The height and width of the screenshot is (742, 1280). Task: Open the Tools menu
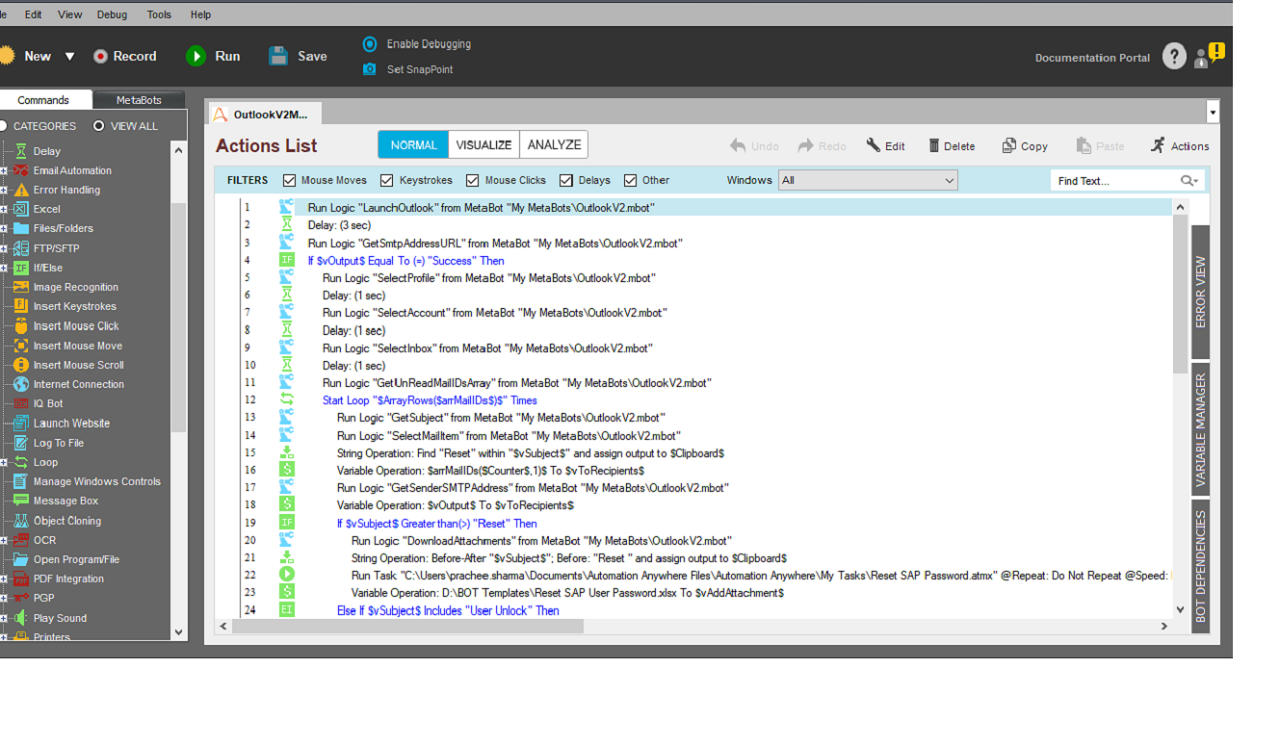159,15
